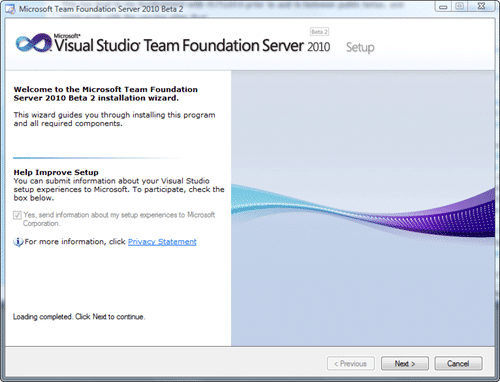Toggle the send setup experiences checkbox
This screenshot has width=500, height=382.
pyautogui.click(x=17, y=215)
